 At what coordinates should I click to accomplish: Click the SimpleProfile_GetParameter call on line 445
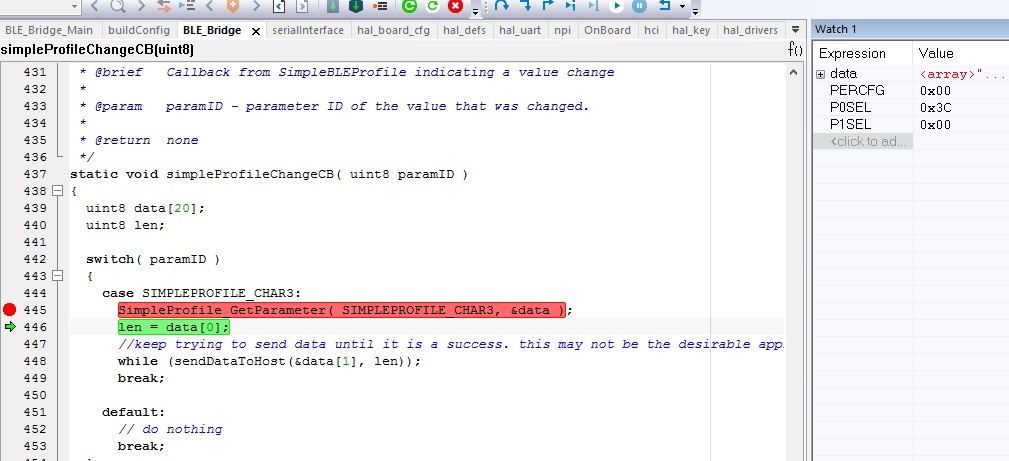[342, 310]
